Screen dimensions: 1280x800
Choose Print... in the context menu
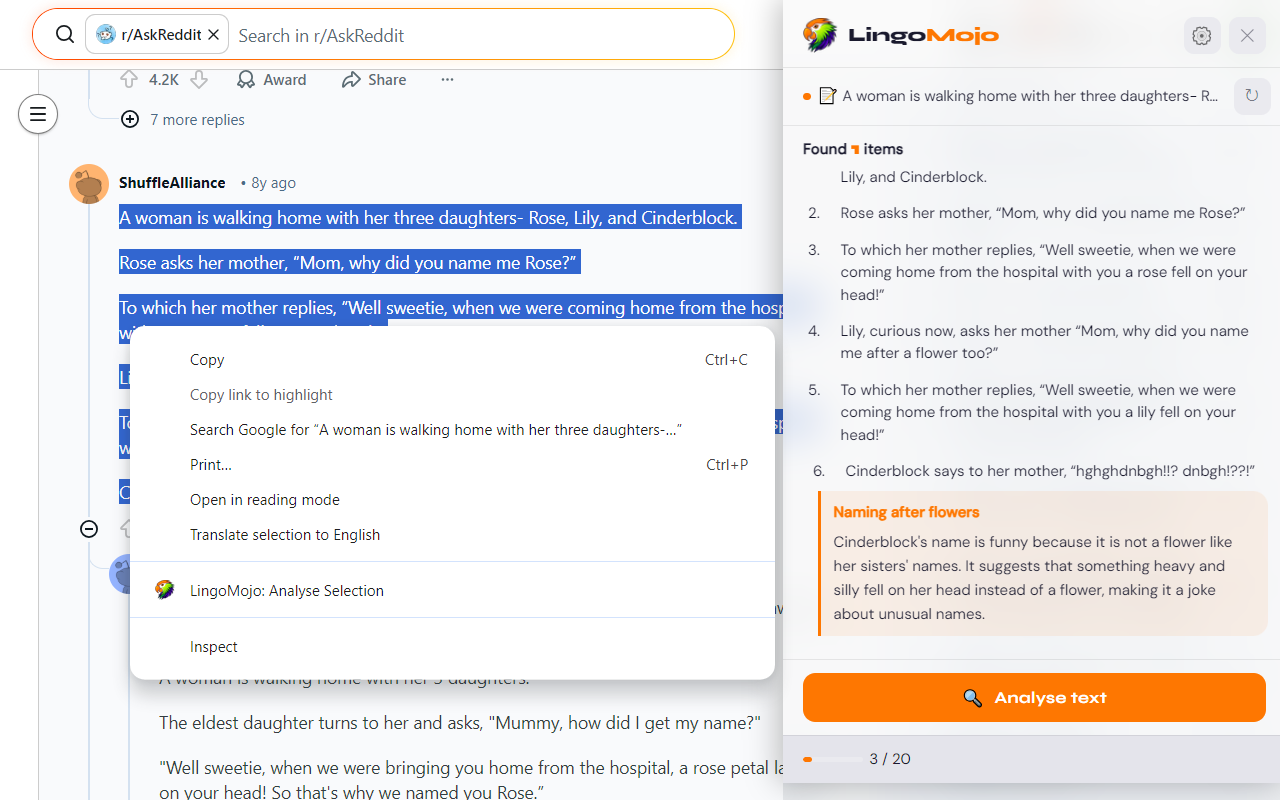click(452, 465)
